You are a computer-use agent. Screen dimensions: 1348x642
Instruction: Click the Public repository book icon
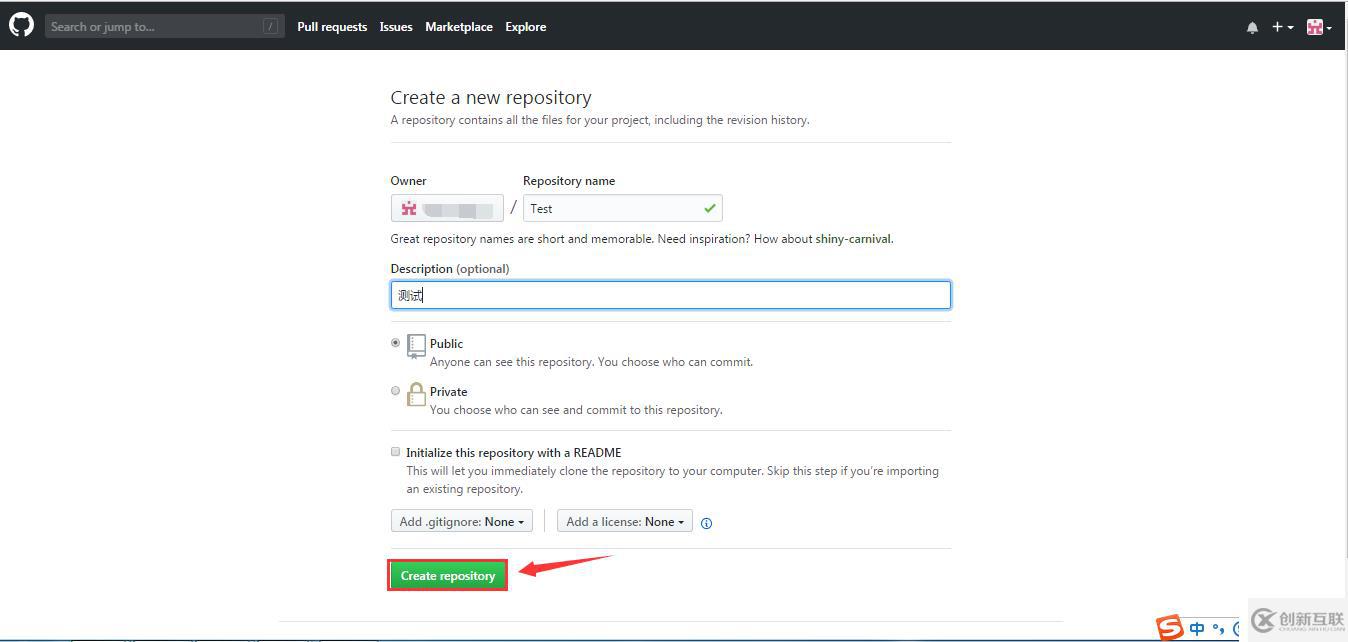(x=416, y=347)
